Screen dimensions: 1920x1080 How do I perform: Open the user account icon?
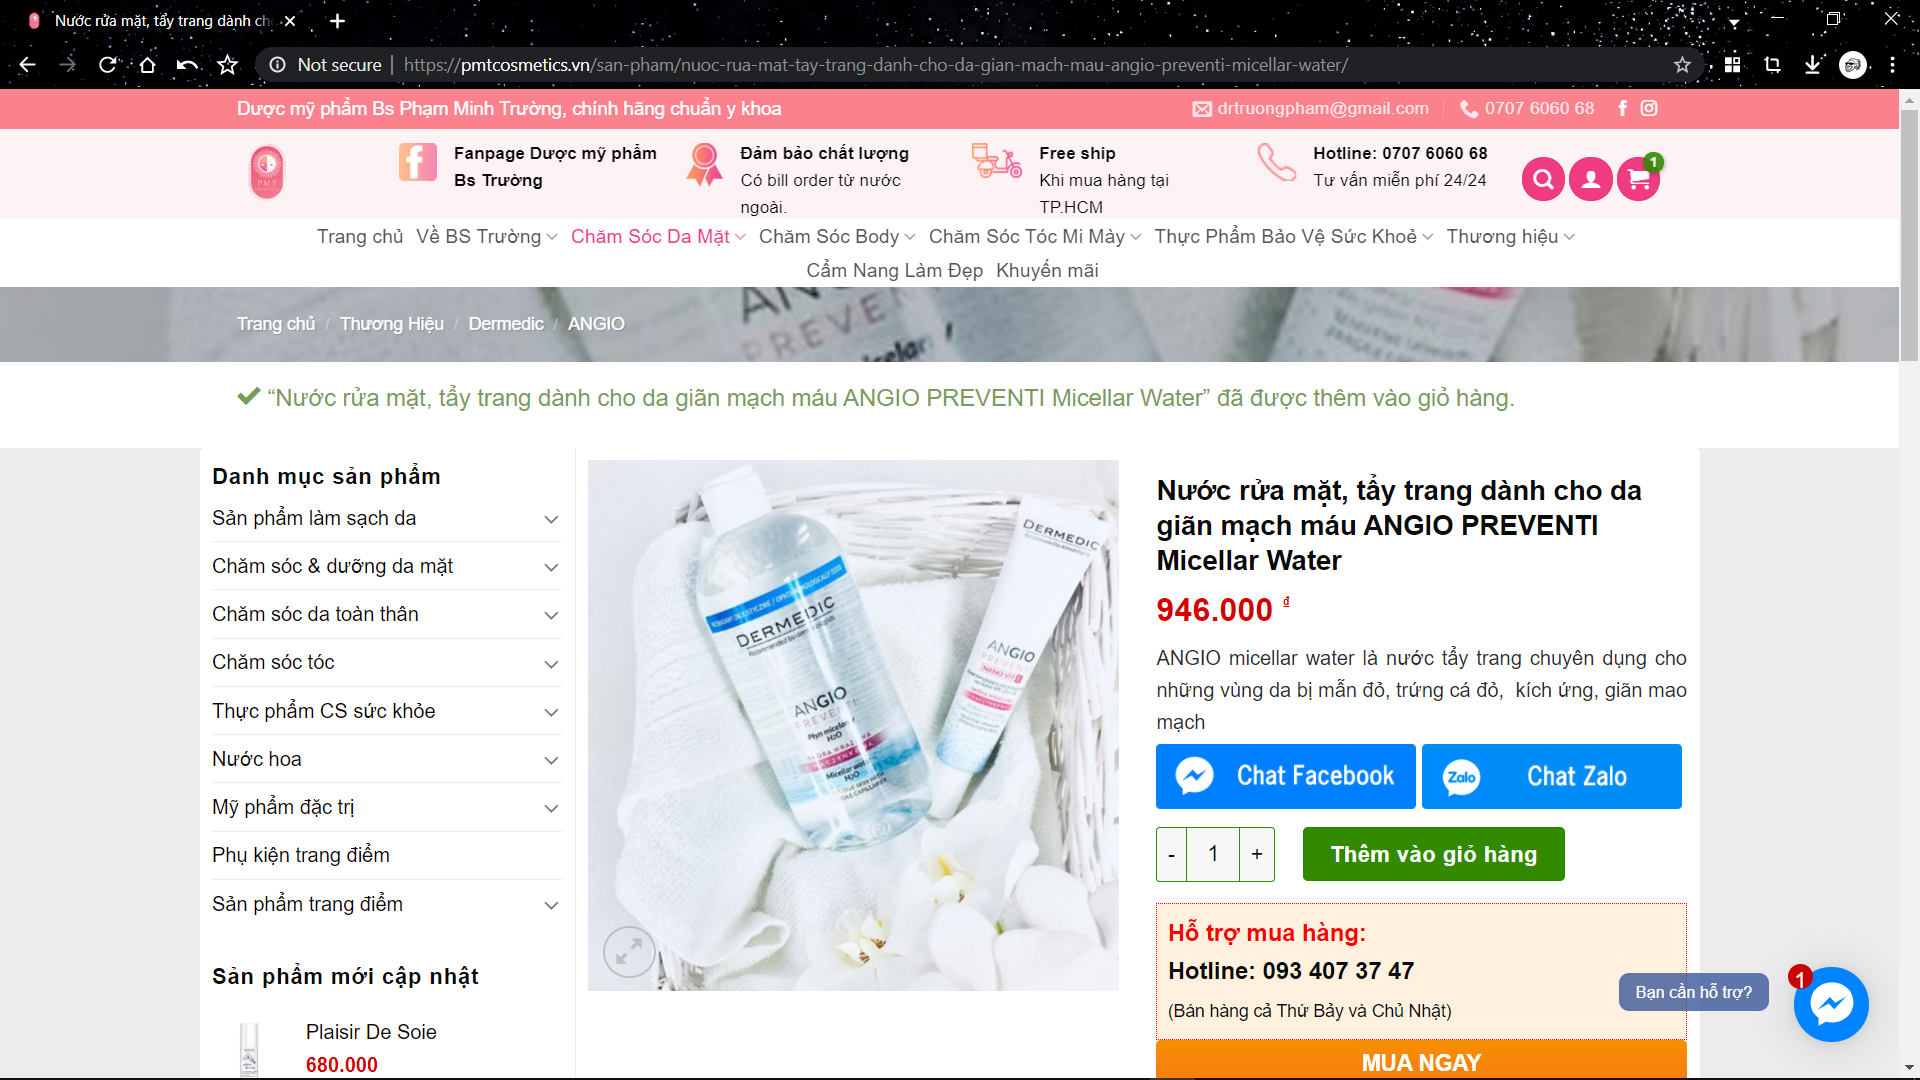pyautogui.click(x=1590, y=179)
